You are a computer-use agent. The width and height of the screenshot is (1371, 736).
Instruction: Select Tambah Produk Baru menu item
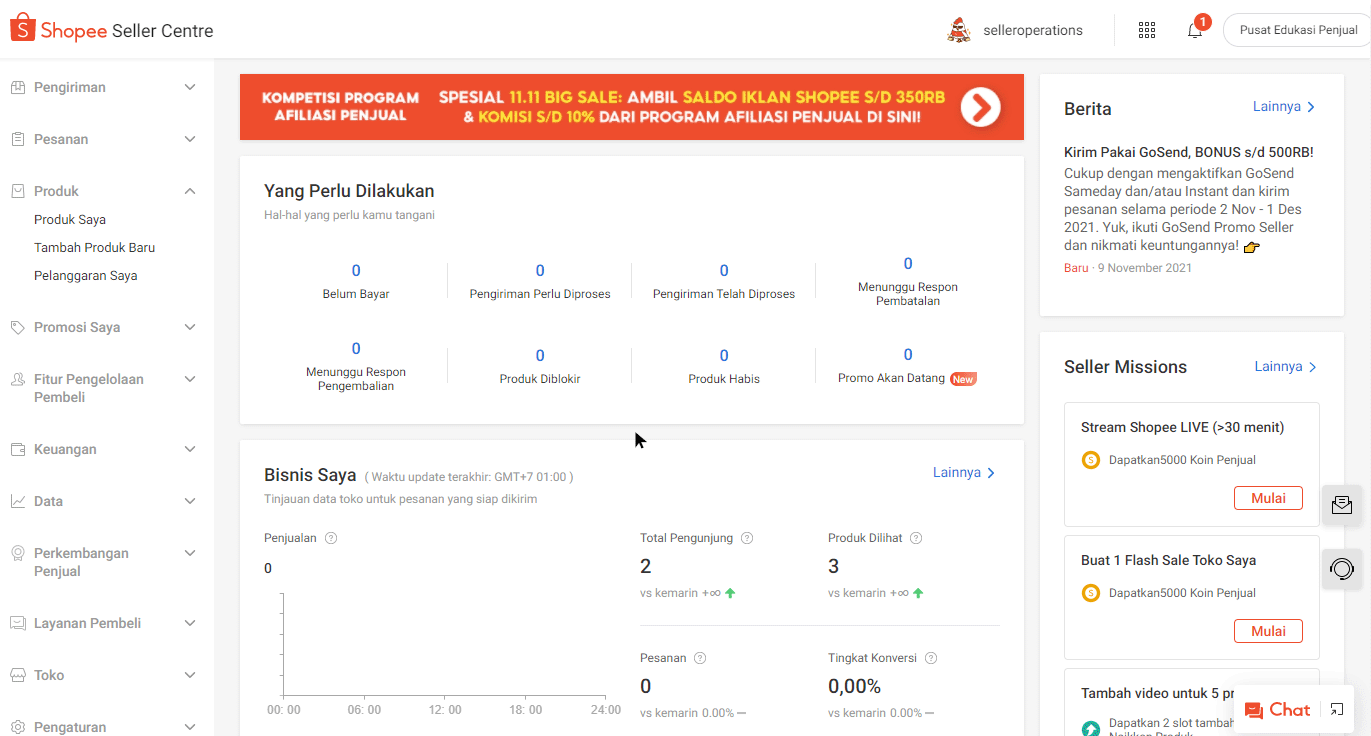pyautogui.click(x=95, y=248)
